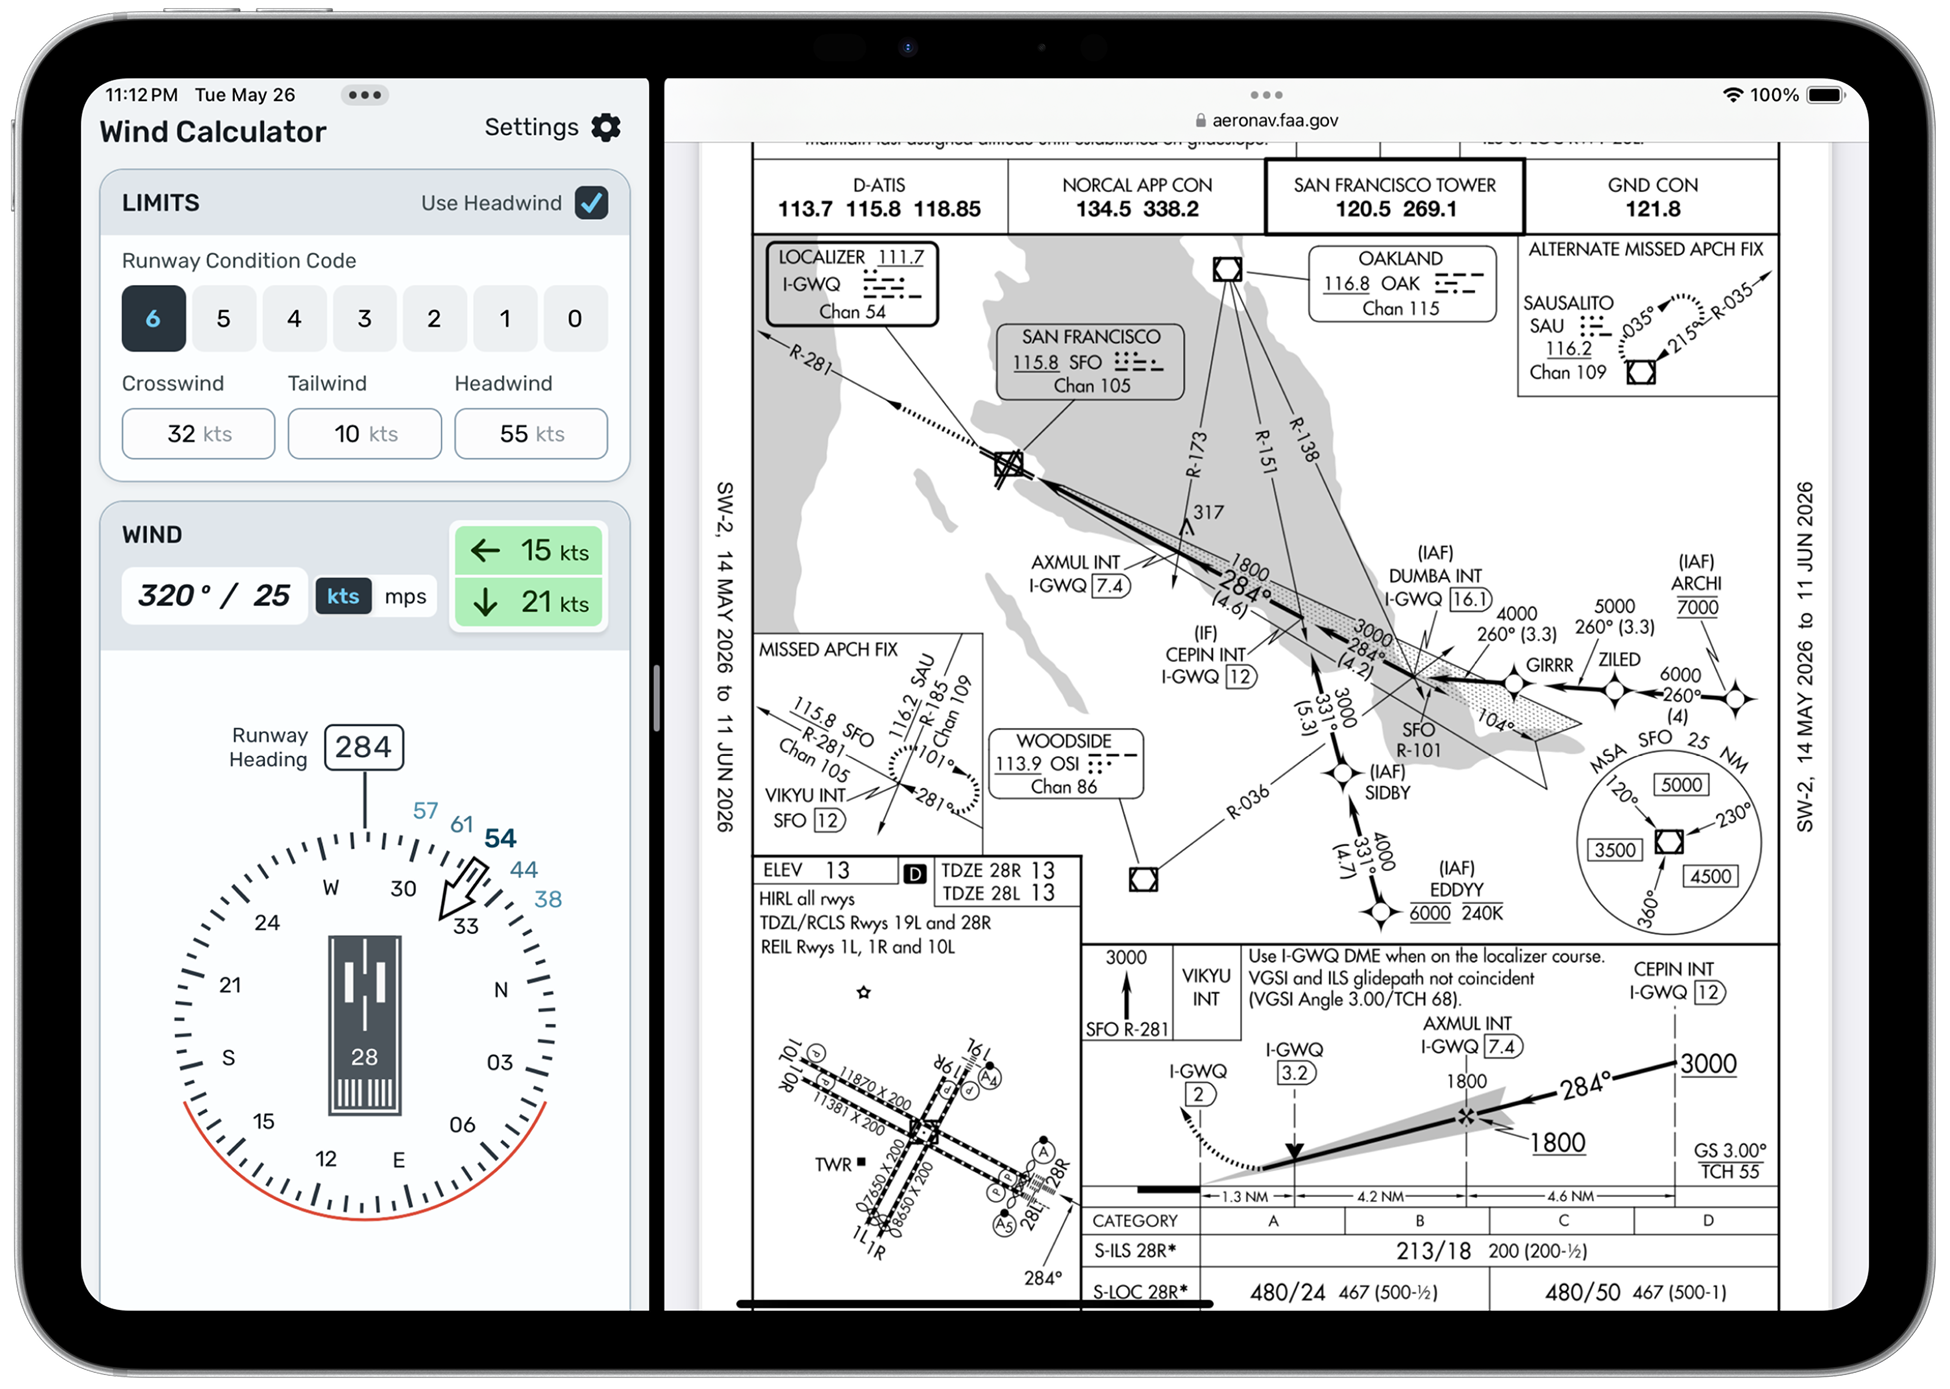
Task: Tap the MISSED APCH FIX inset
Action: [x=868, y=743]
